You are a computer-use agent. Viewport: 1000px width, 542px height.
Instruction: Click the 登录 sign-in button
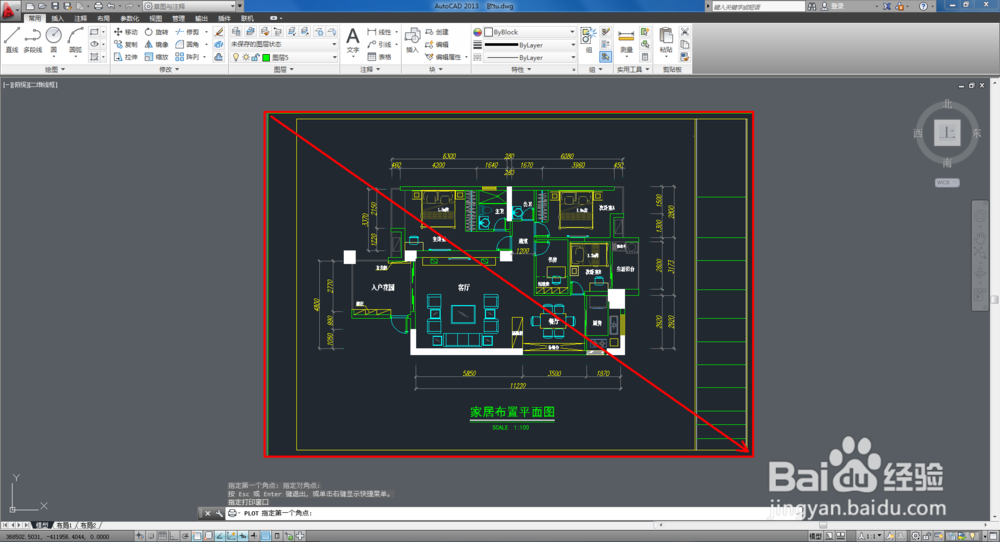[x=837, y=6]
